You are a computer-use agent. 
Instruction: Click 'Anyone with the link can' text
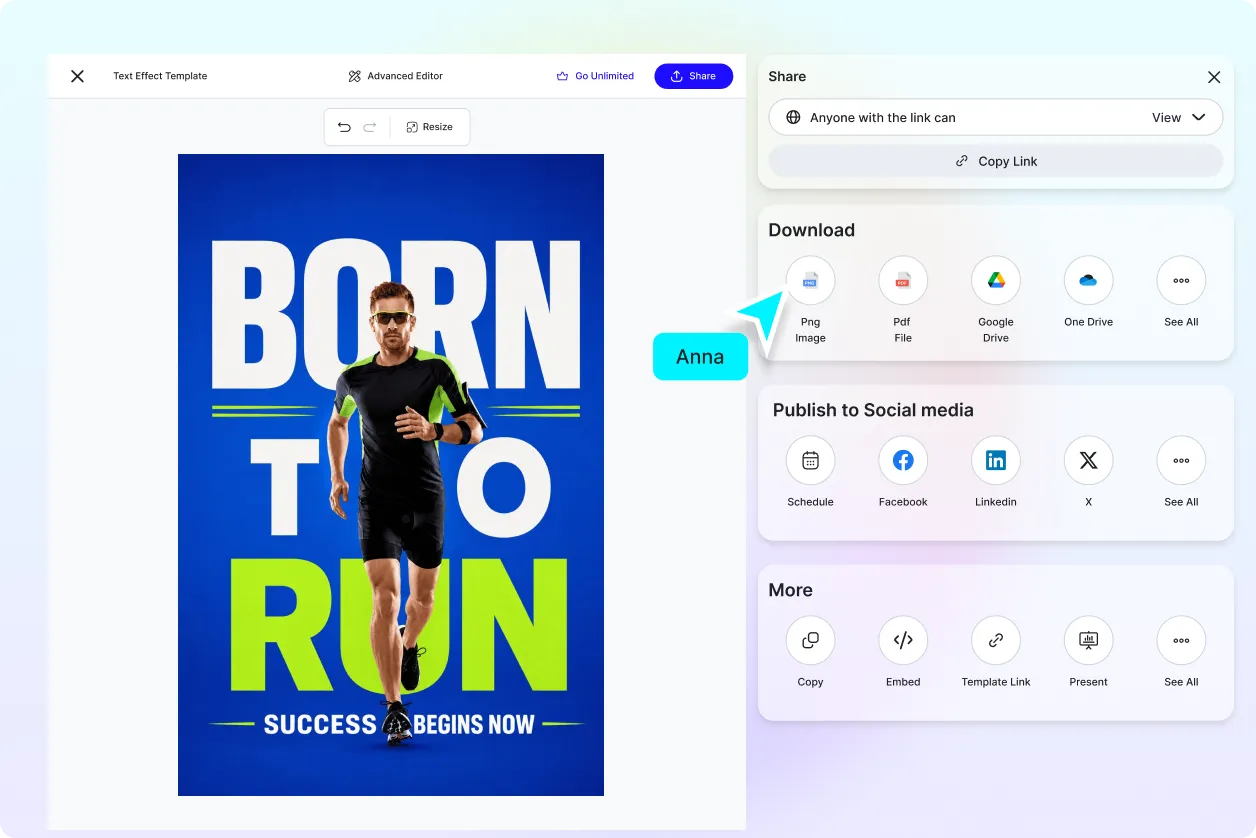click(883, 117)
